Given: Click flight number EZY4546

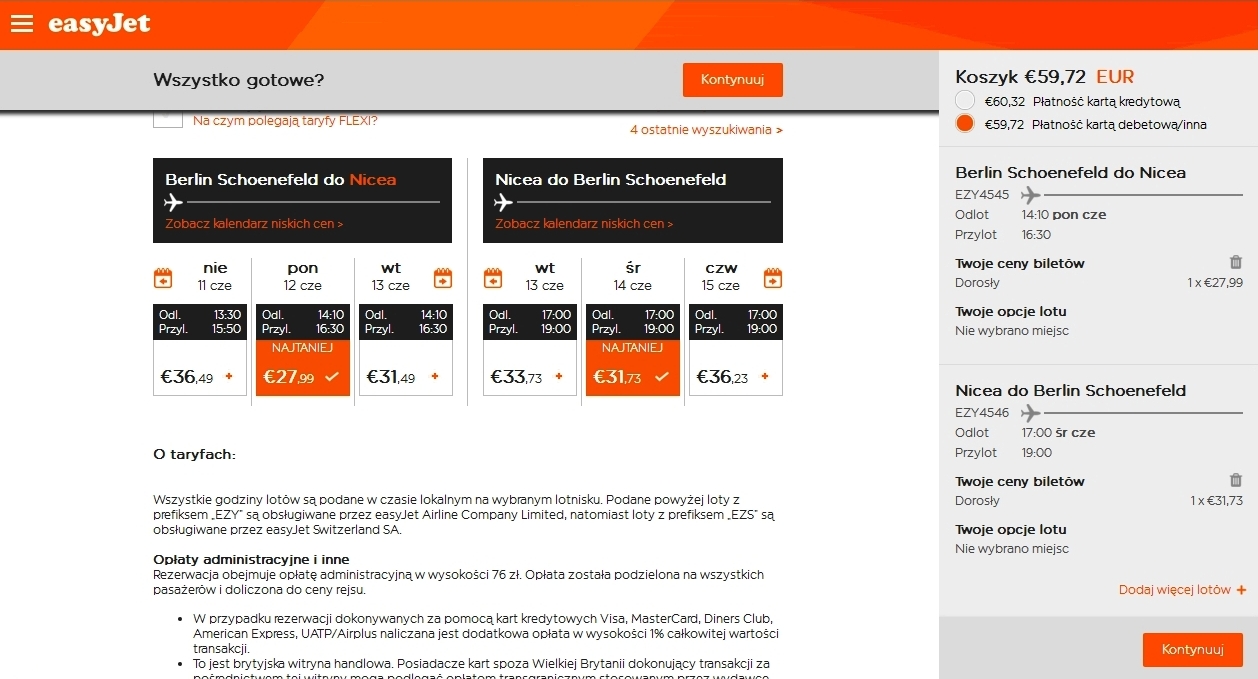Looking at the screenshot, I should (982, 413).
